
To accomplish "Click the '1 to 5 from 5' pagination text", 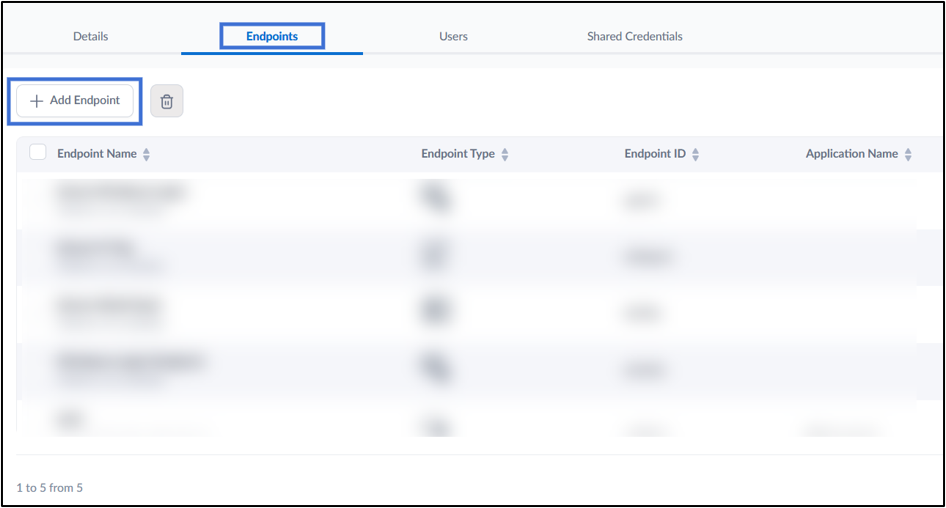I will (49, 487).
